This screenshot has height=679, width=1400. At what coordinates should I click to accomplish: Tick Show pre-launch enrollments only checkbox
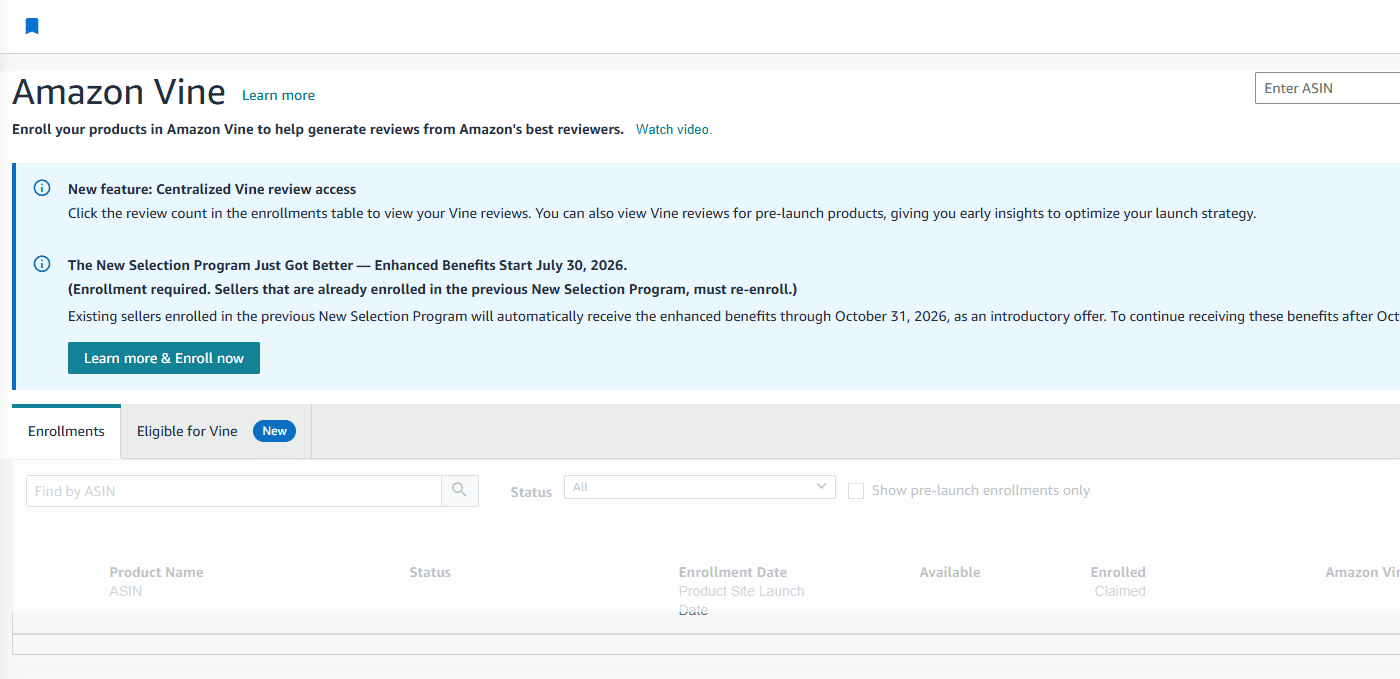856,490
